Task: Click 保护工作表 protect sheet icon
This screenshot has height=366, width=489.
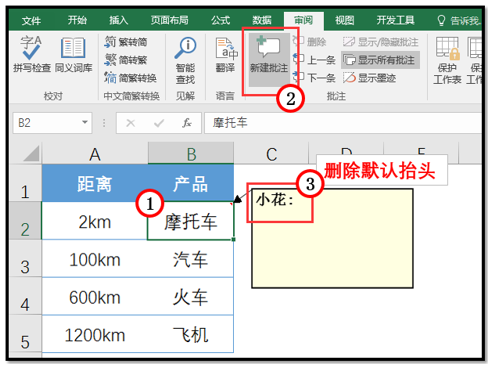Action: pos(447,60)
